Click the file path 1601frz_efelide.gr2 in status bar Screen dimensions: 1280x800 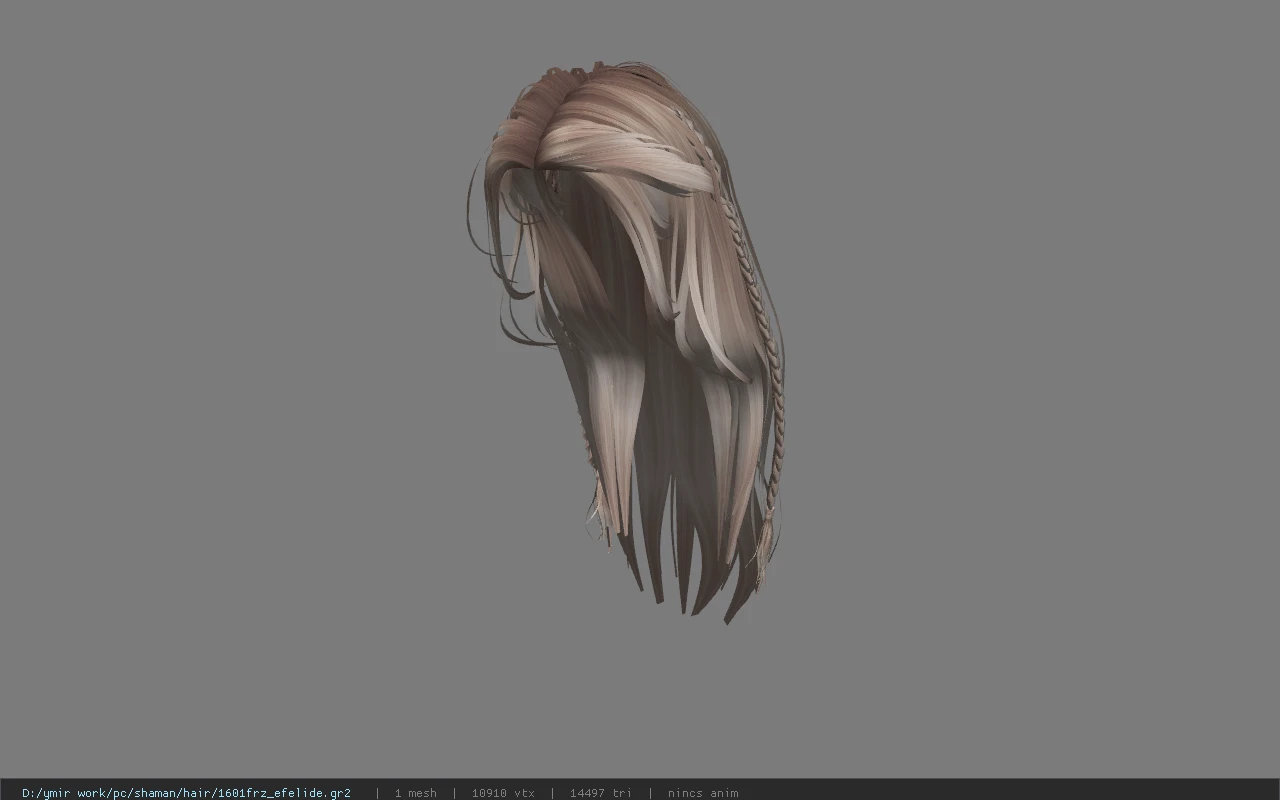(186, 793)
